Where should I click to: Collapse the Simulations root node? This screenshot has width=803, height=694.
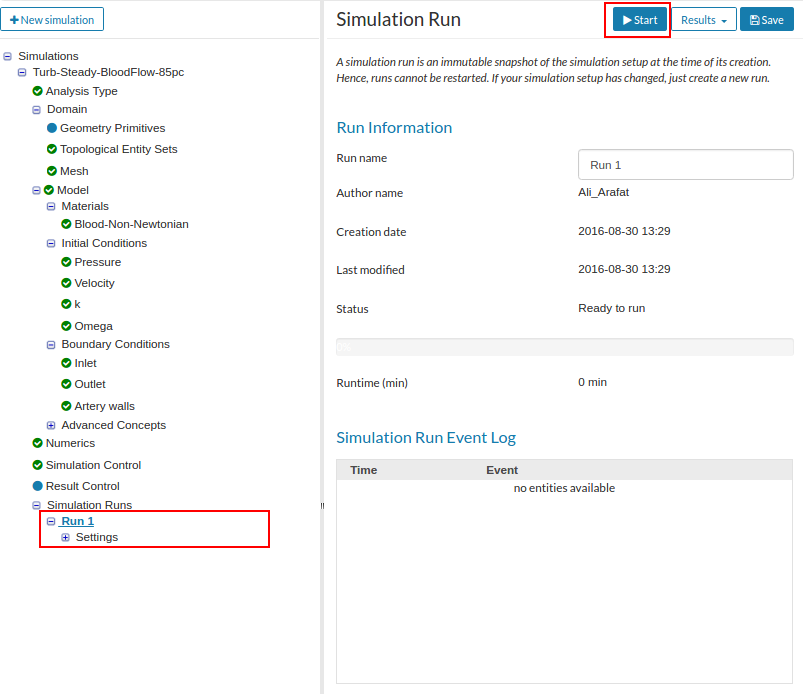coord(8,56)
